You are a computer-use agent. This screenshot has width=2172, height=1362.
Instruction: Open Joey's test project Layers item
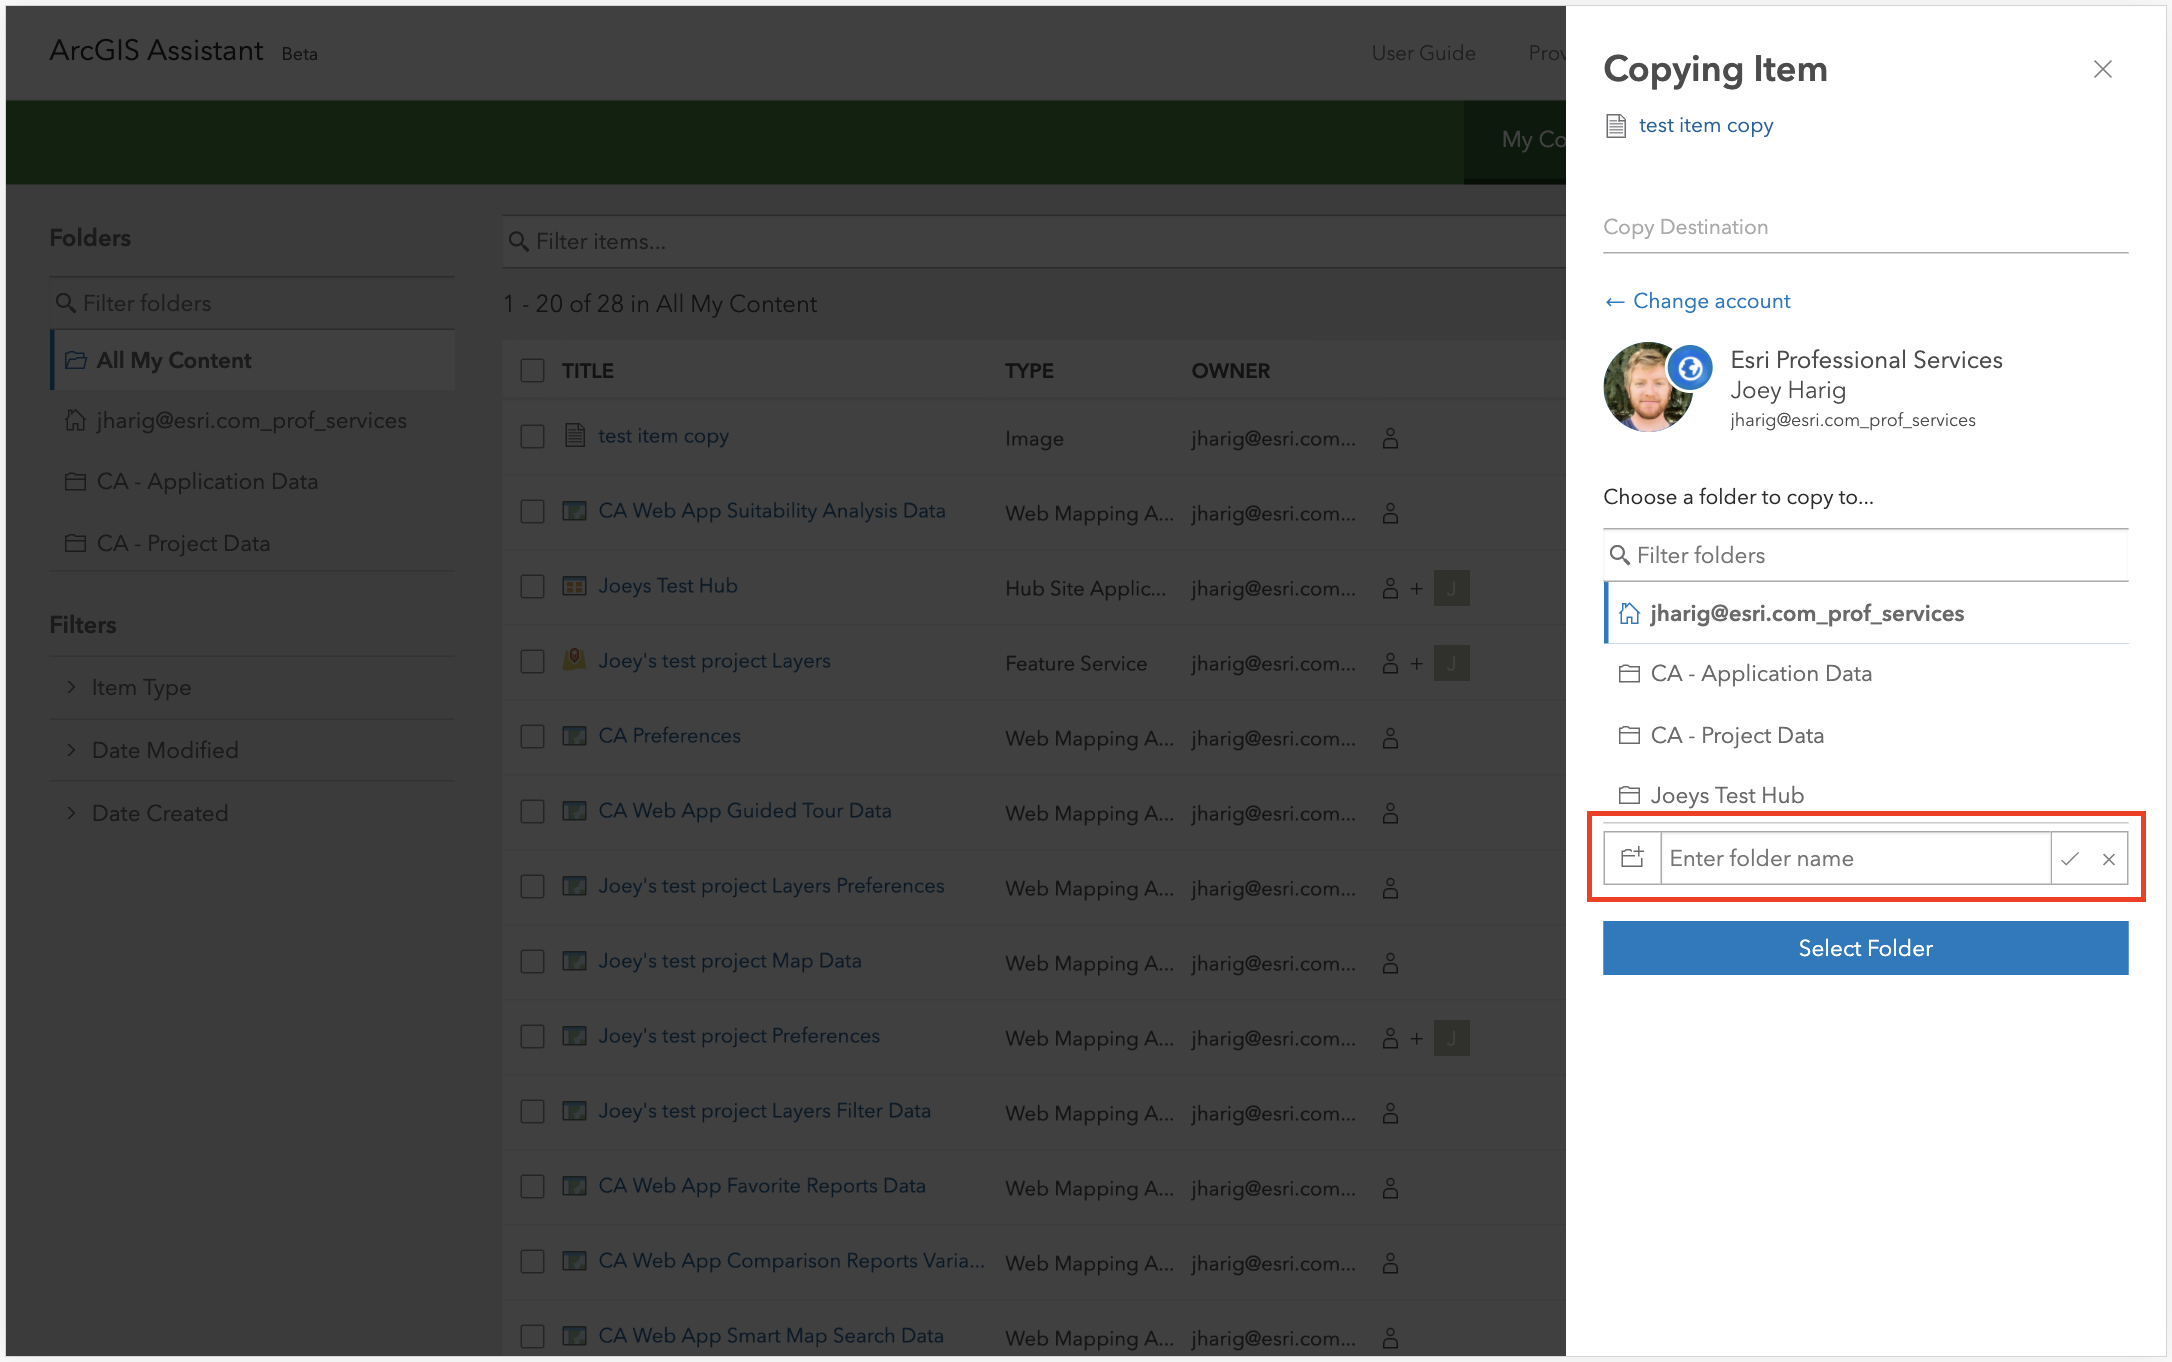coord(714,661)
